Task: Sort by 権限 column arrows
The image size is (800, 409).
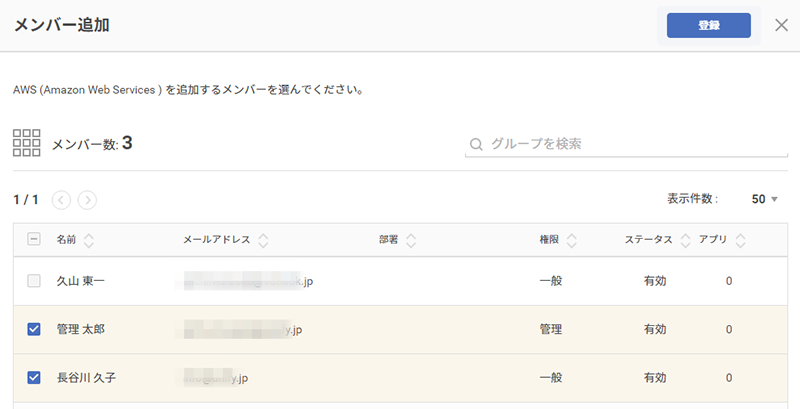Action: pyautogui.click(x=571, y=240)
